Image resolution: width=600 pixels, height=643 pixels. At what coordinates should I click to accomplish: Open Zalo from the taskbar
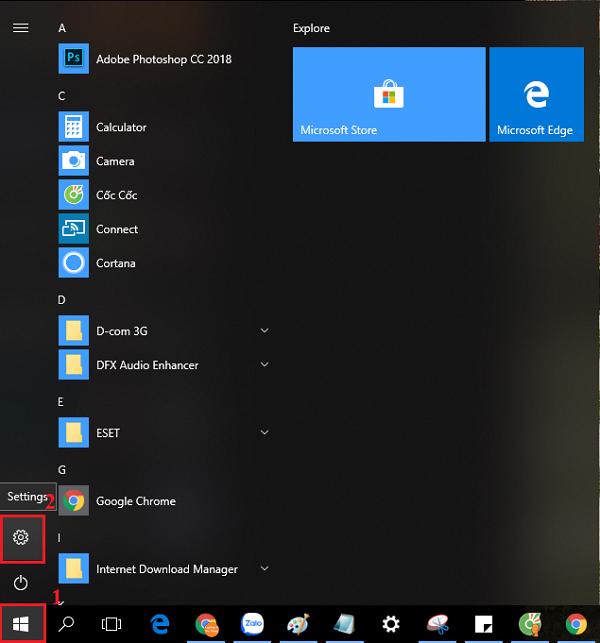(253, 625)
